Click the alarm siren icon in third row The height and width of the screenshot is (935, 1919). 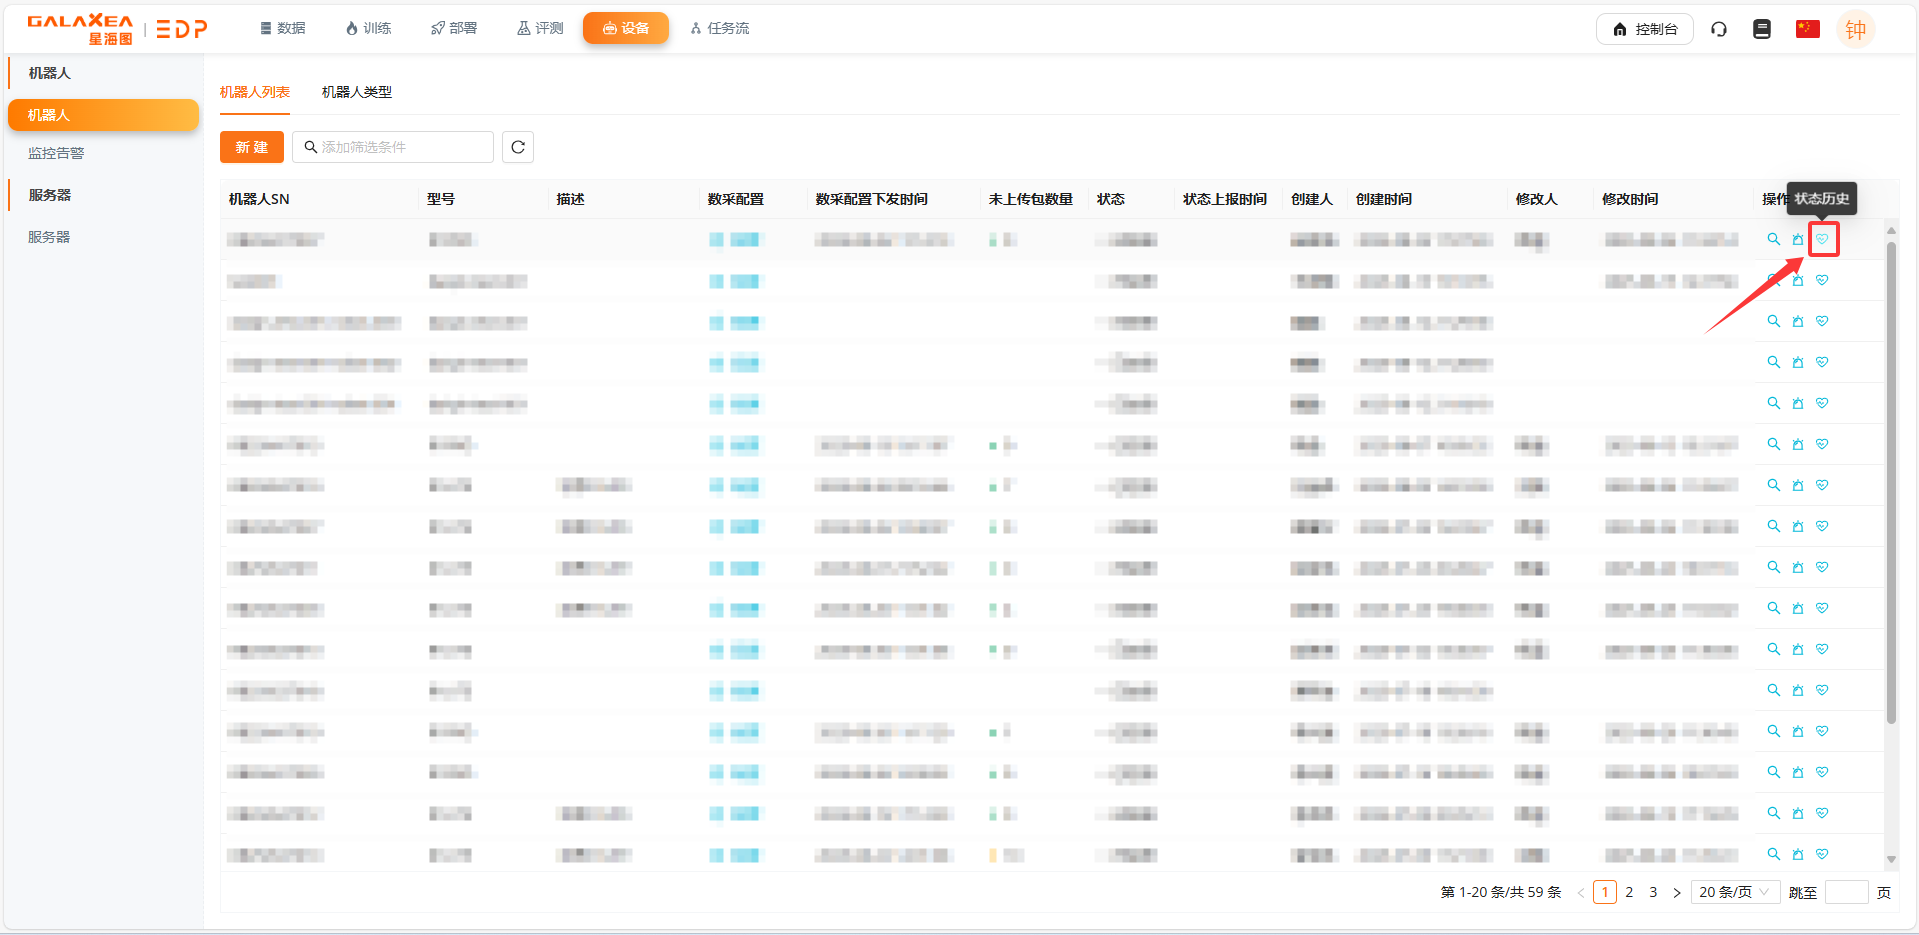[x=1797, y=321]
